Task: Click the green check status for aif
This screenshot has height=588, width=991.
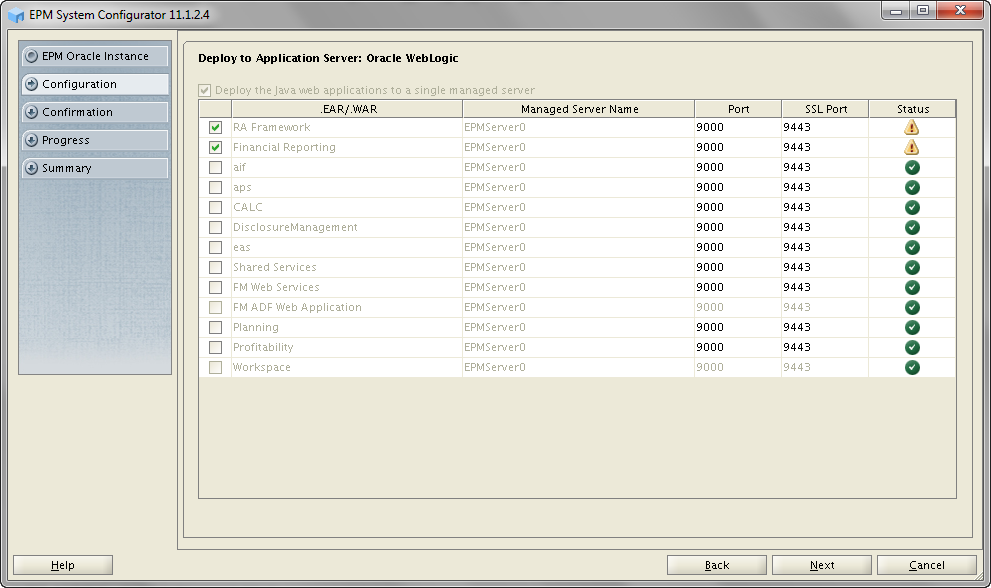Action: pyautogui.click(x=912, y=168)
